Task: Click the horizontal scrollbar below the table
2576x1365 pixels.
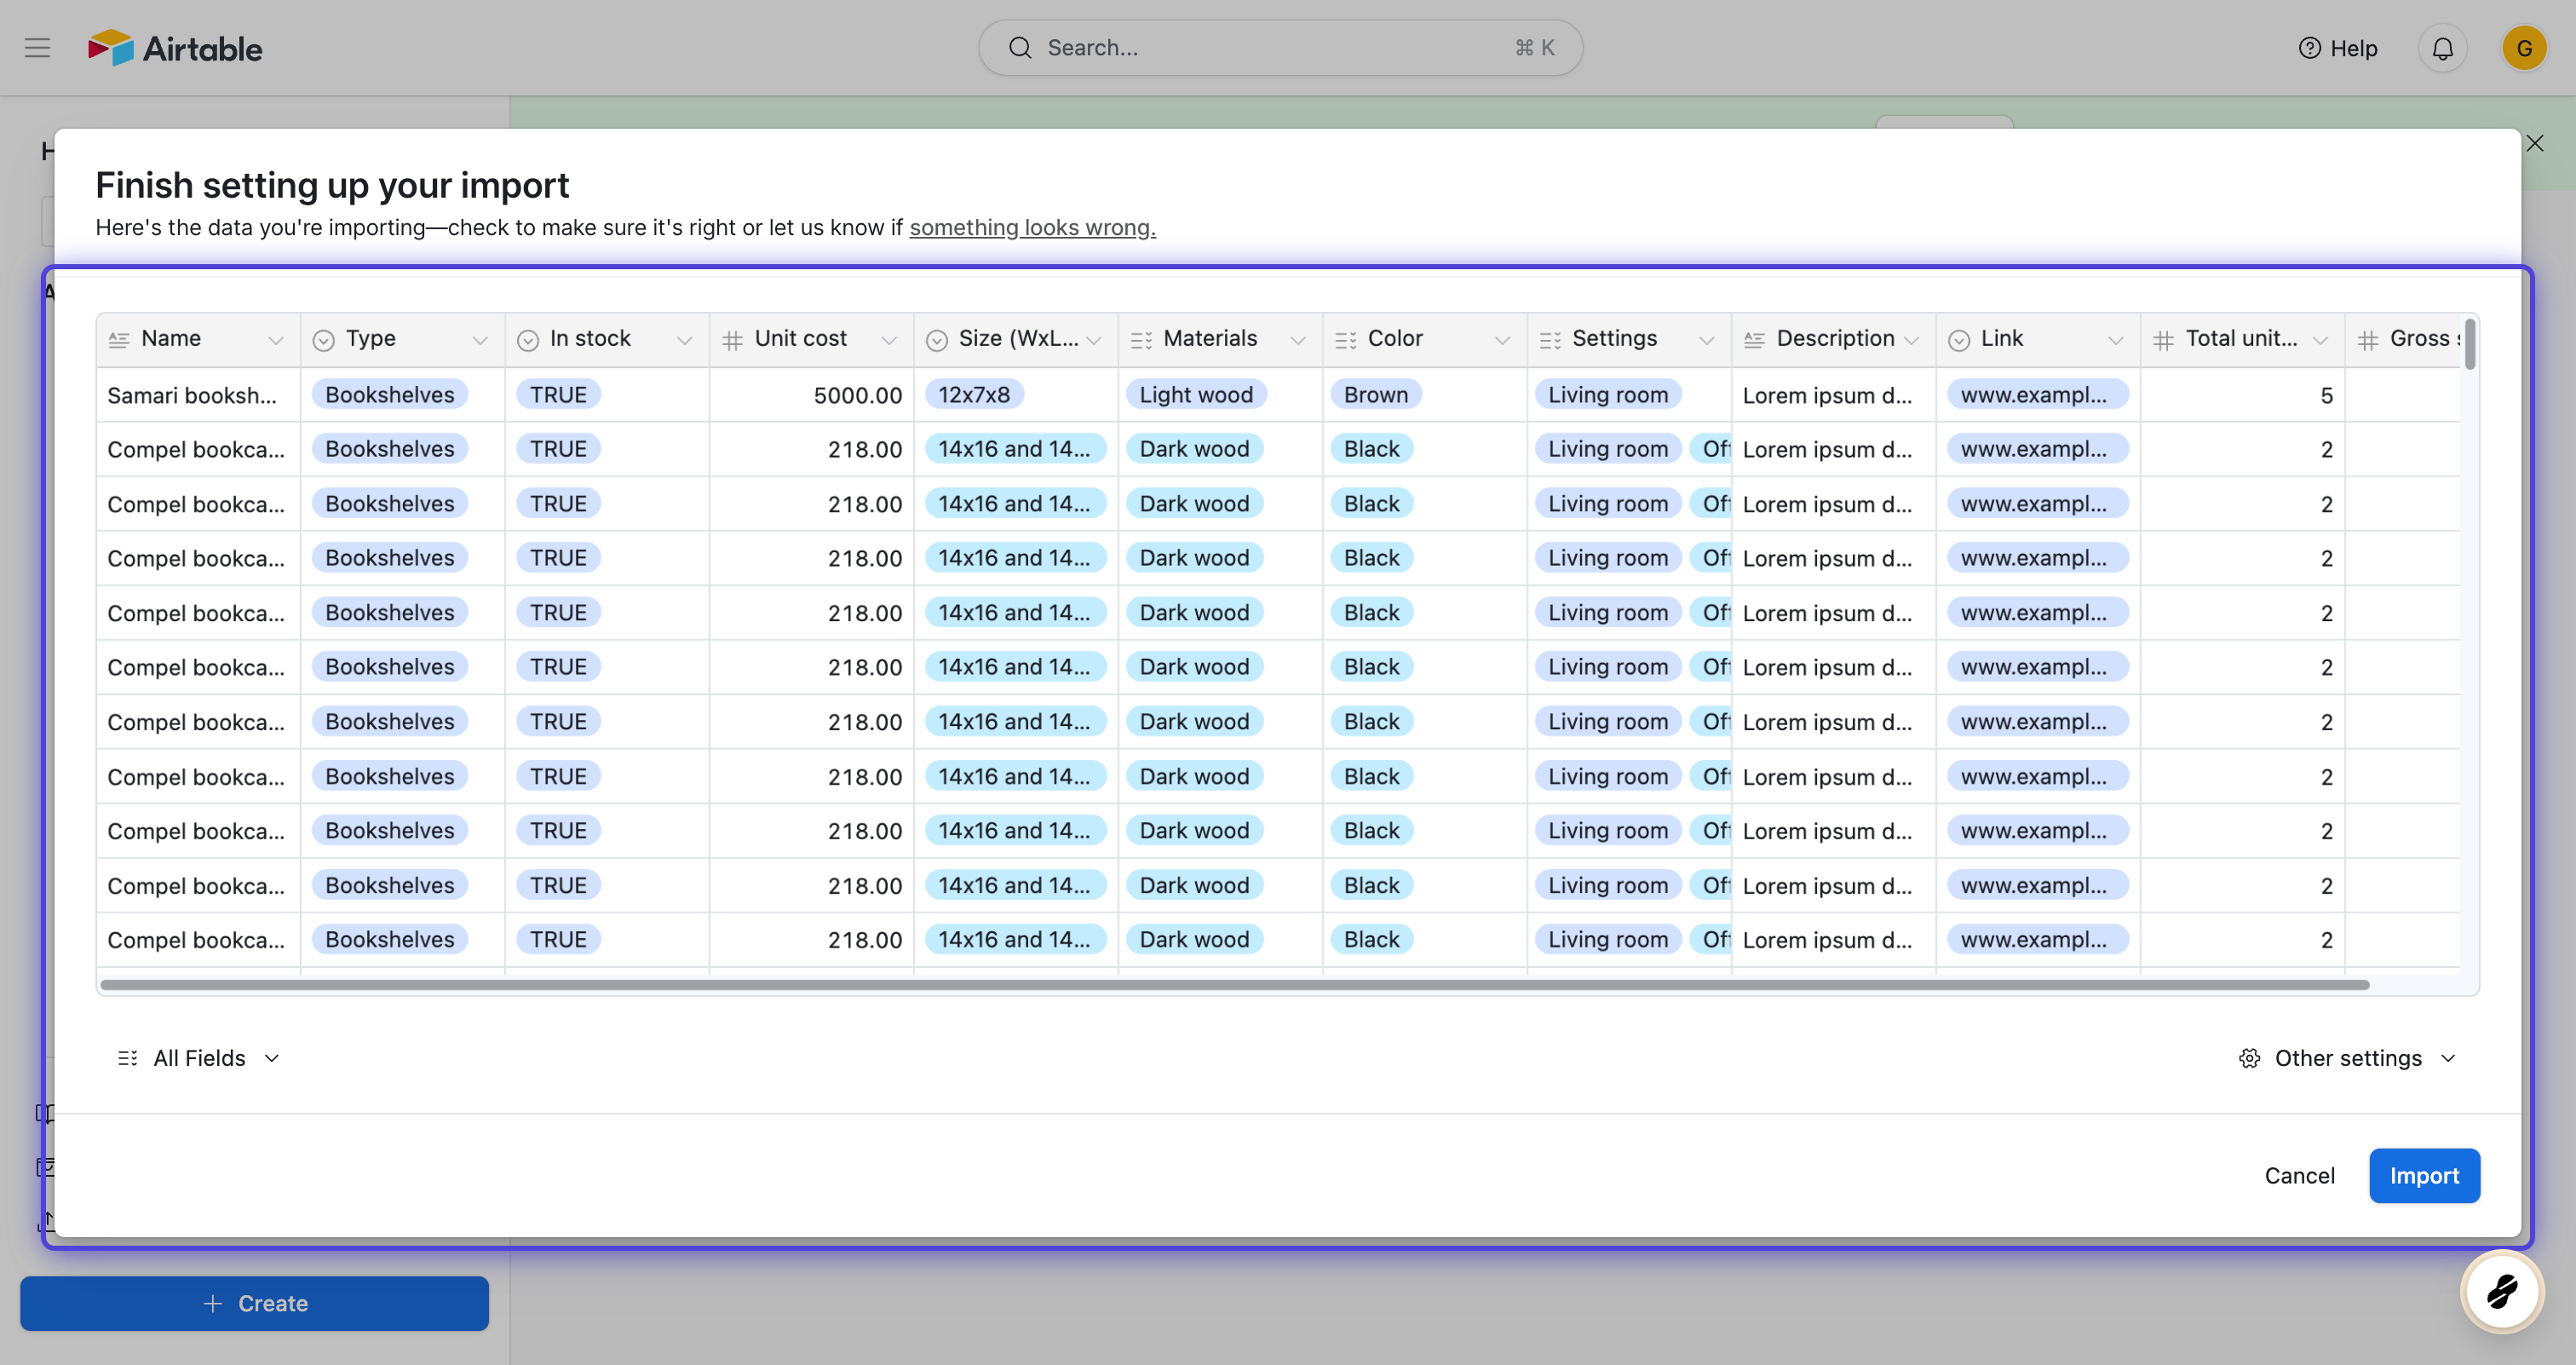Action: pos(1234,985)
